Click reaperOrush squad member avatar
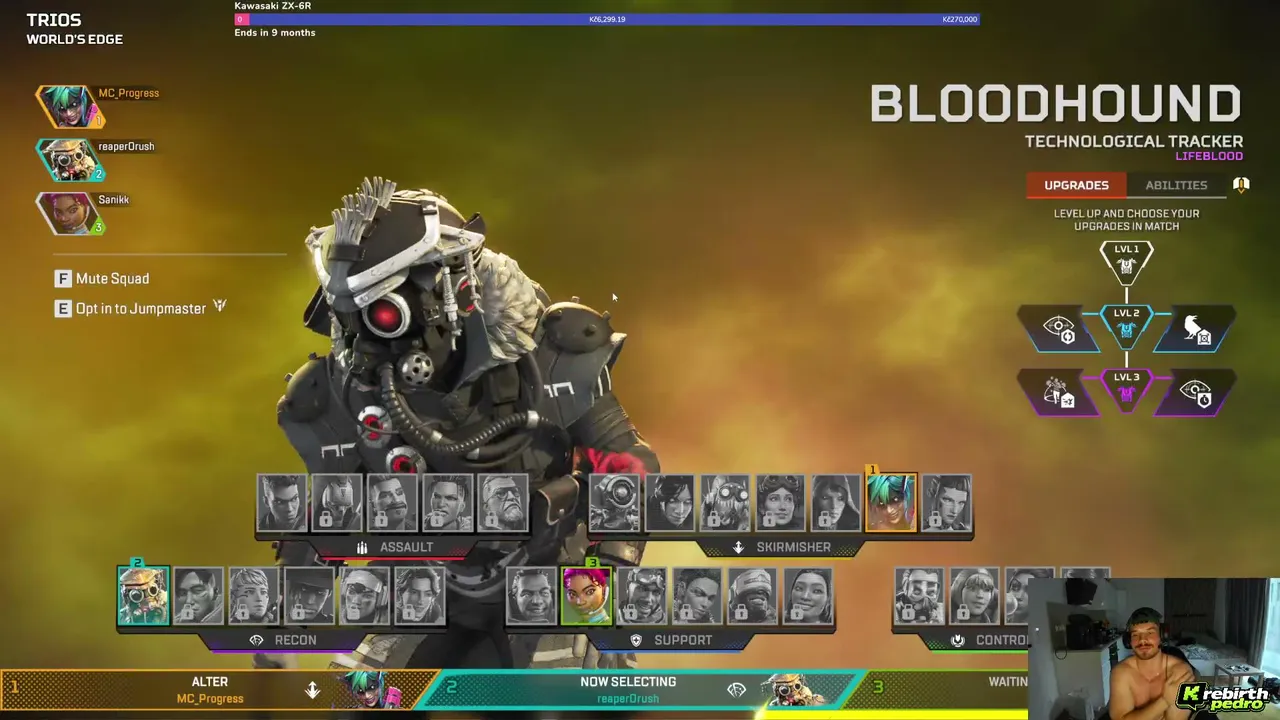The height and width of the screenshot is (720, 1280). coord(70,160)
